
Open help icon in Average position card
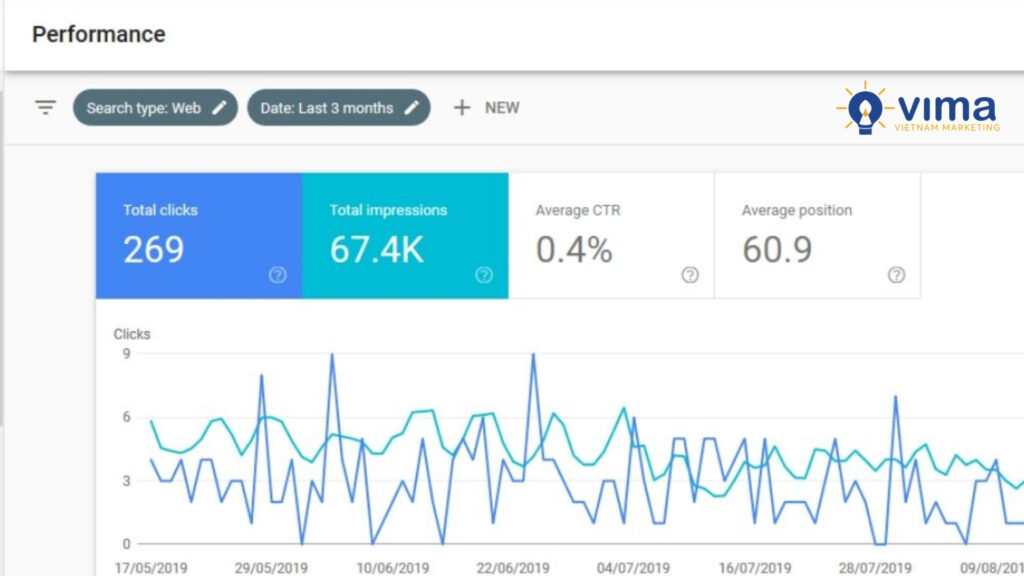896,275
